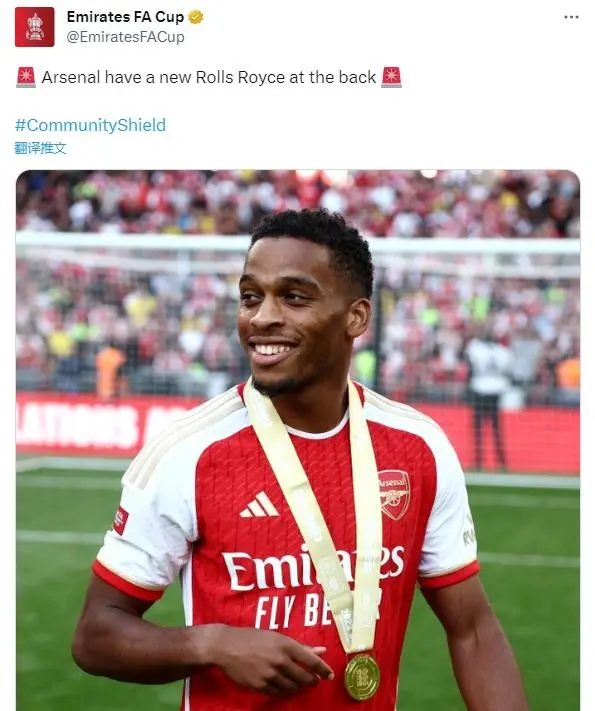Select the tweet text about Rolls Royce
Viewport: 595px width, 711px height.
pos(209,77)
